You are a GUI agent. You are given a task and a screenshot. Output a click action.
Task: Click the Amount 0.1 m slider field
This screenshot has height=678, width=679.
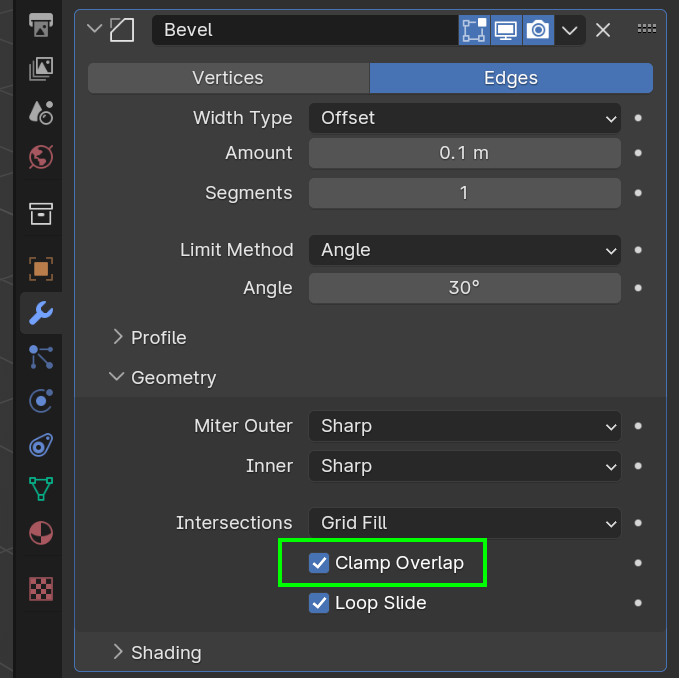pos(464,153)
